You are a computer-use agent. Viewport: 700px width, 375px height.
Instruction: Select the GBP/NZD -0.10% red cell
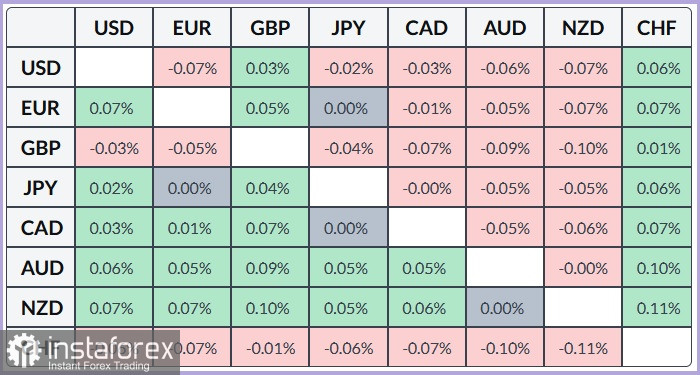click(x=583, y=148)
